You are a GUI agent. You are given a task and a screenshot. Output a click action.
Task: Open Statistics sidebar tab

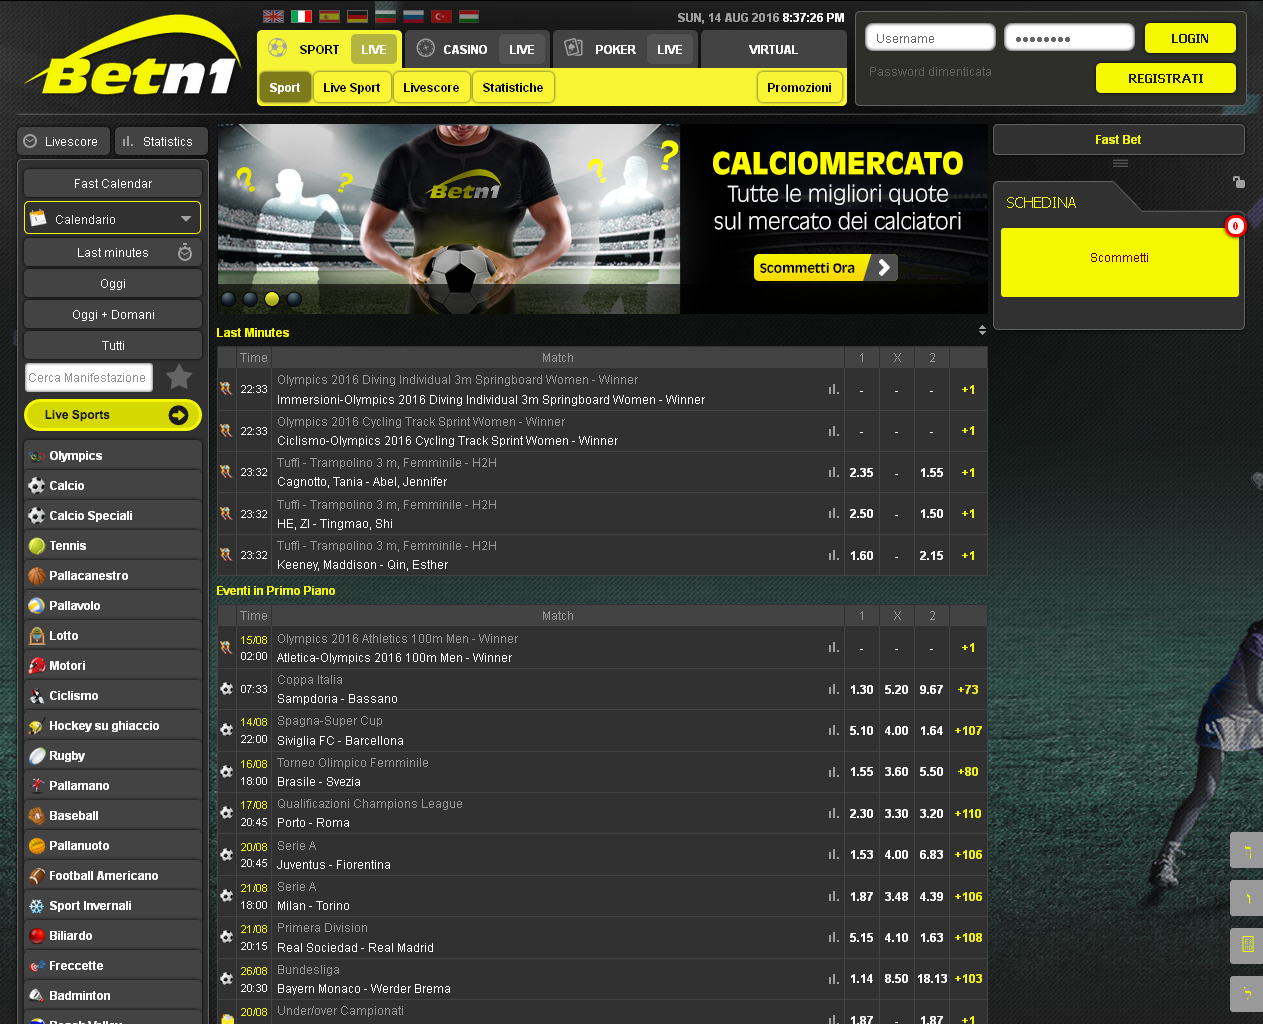(161, 141)
